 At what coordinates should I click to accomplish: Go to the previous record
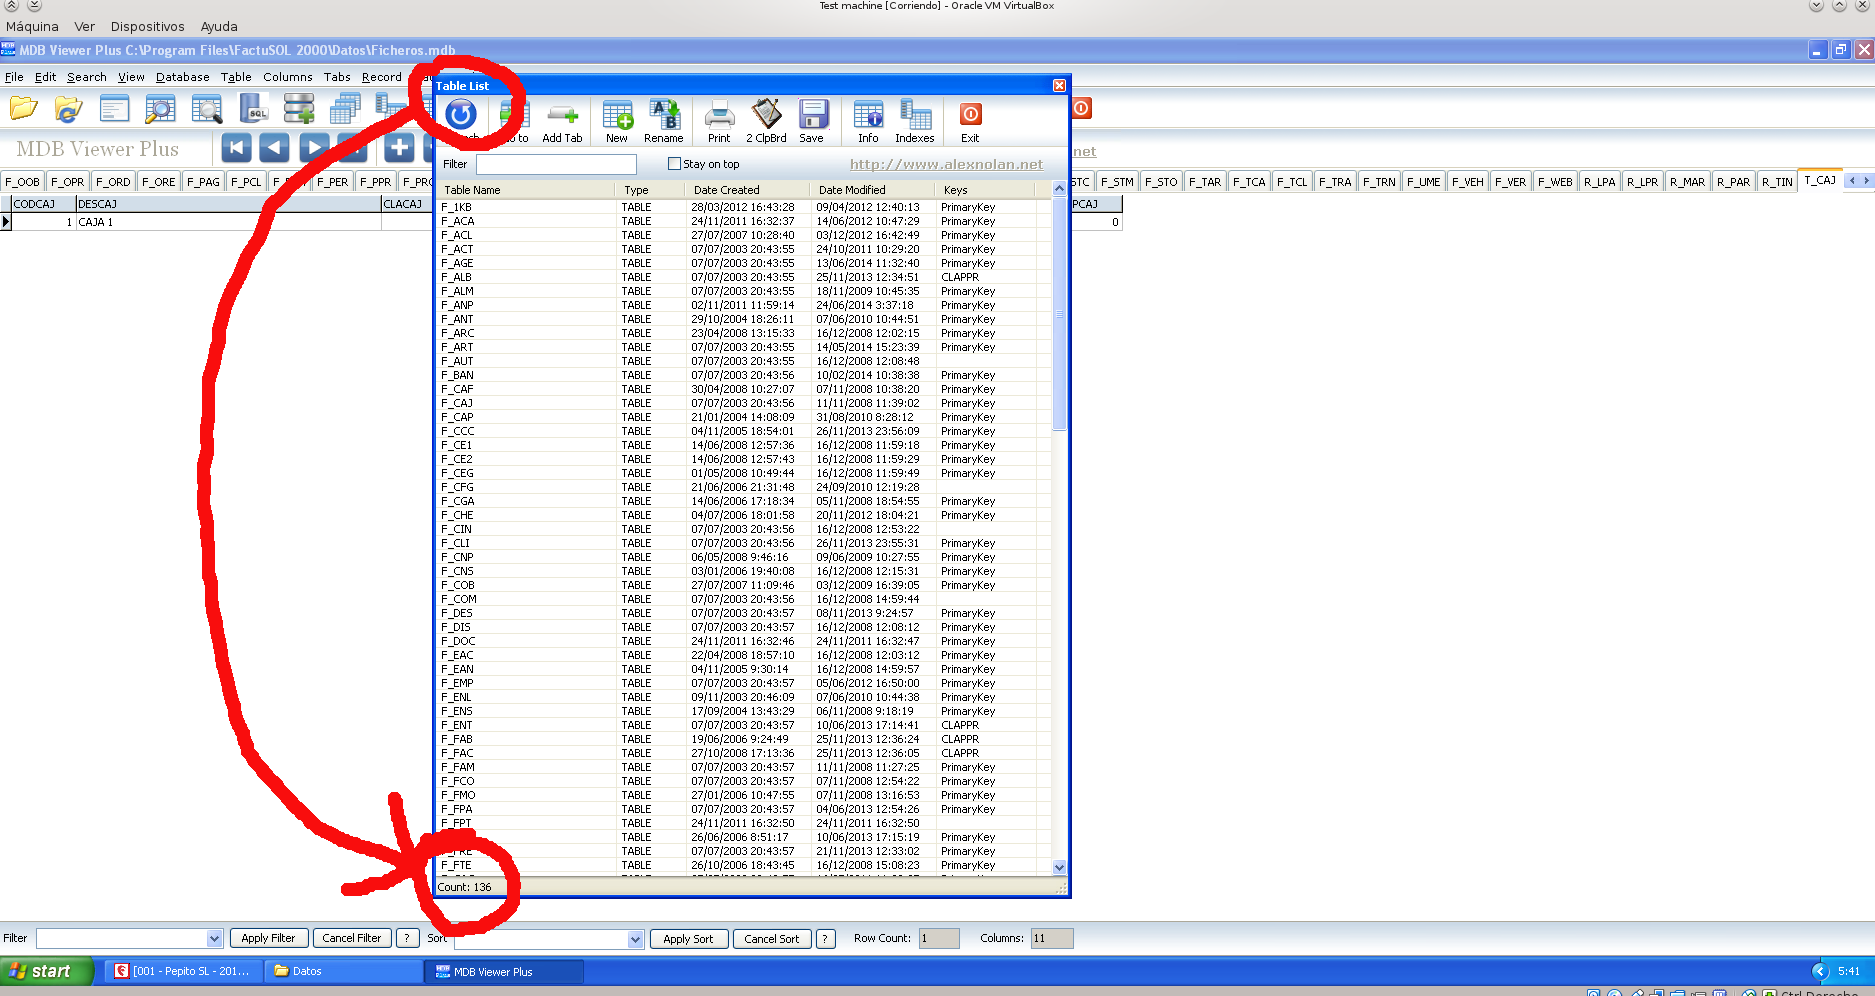point(274,148)
